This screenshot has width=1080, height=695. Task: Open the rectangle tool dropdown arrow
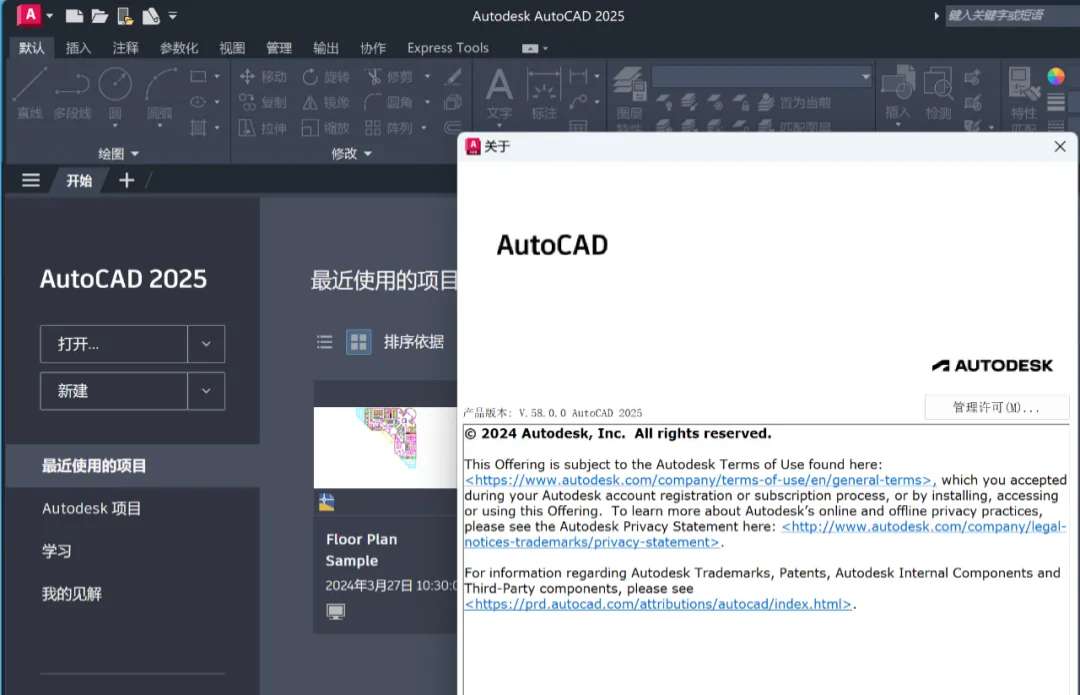[x=217, y=76]
